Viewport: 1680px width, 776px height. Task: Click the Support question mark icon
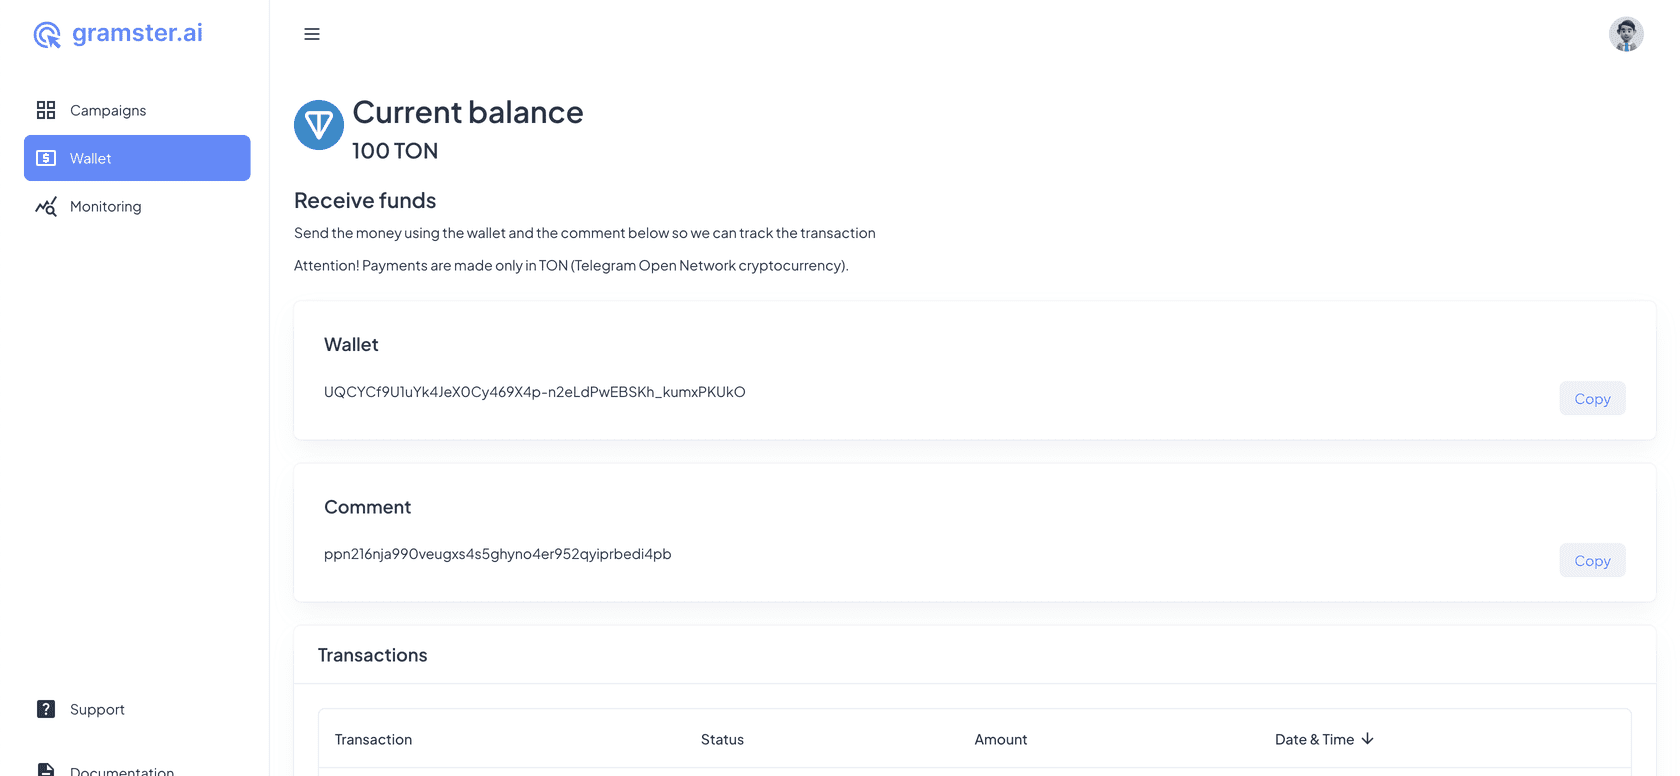click(46, 709)
